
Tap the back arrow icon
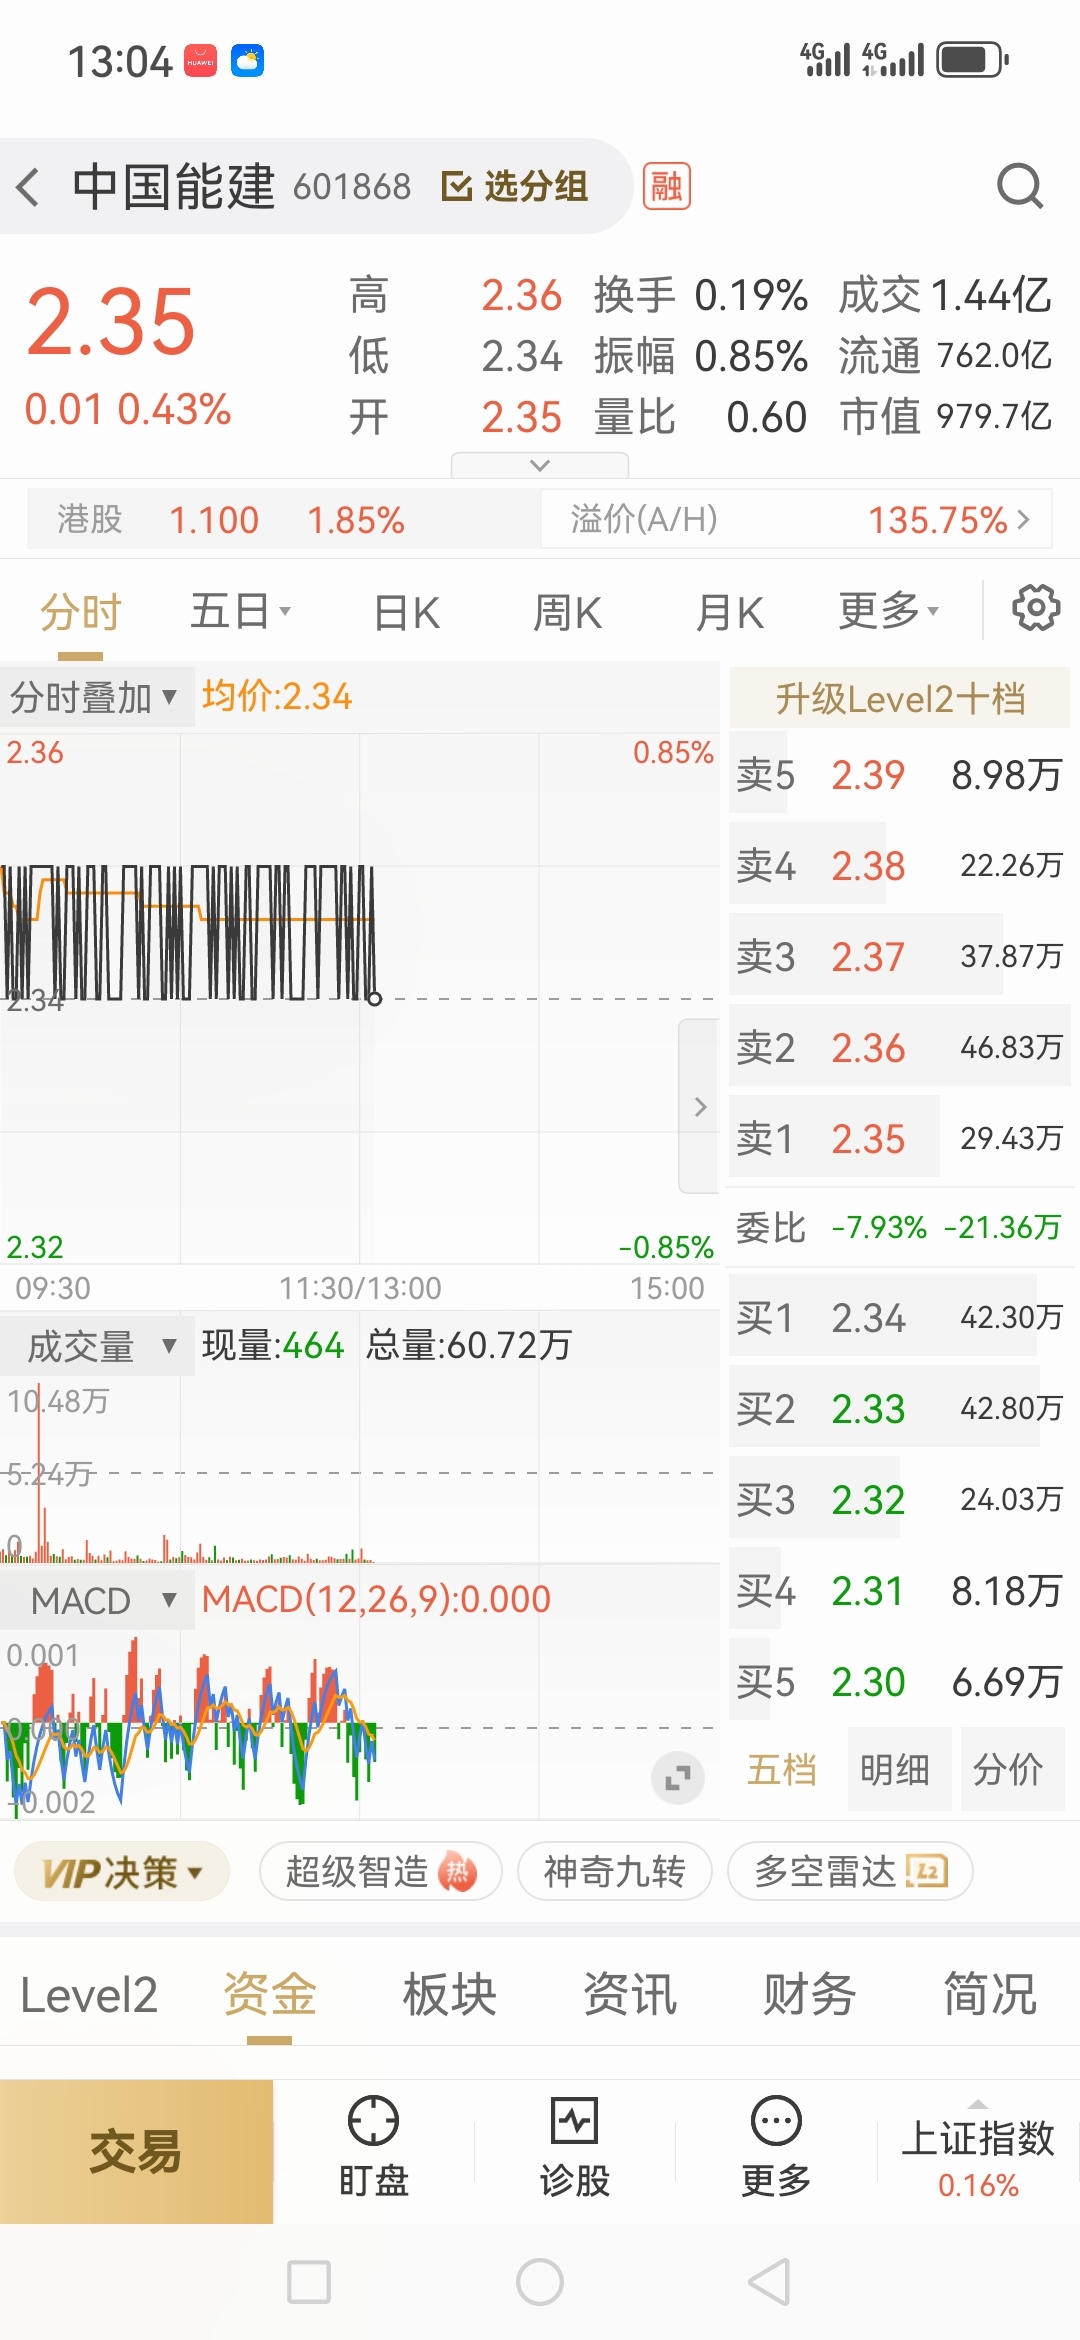click(x=28, y=187)
